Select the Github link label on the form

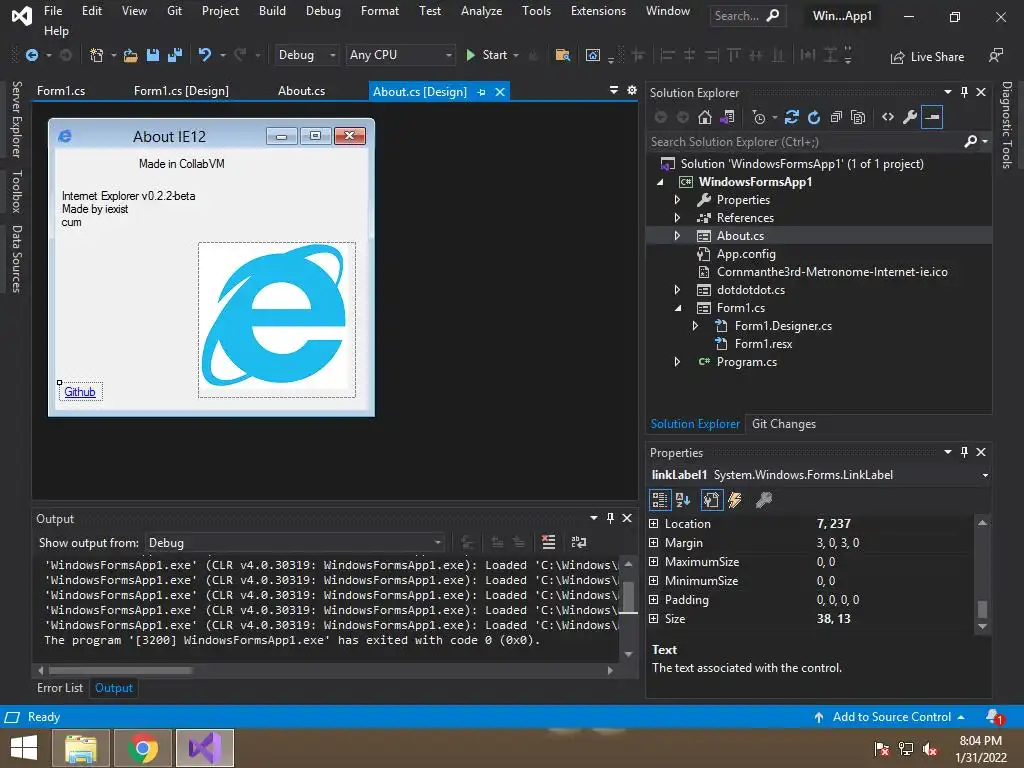(x=80, y=392)
